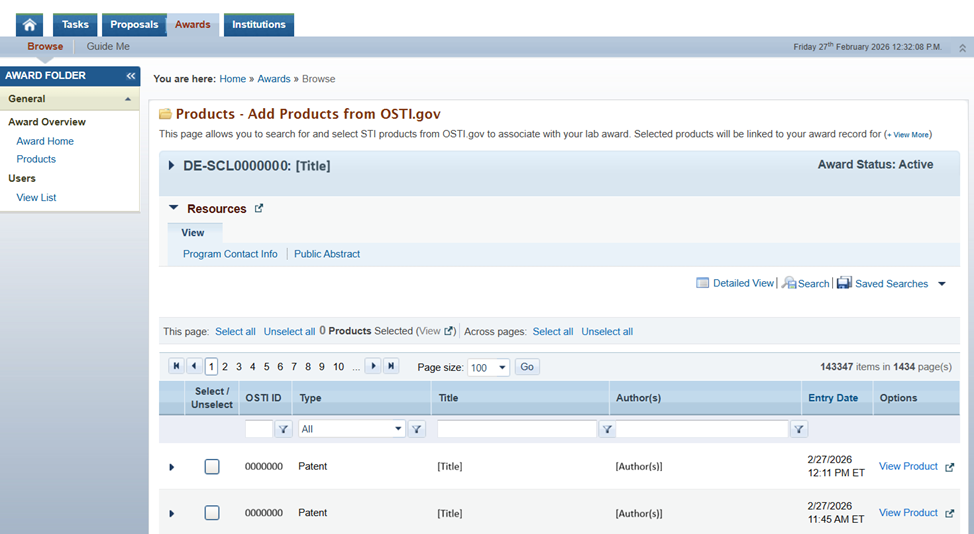Jump to the first results page
The width and height of the screenshot is (974, 534).
click(x=176, y=367)
